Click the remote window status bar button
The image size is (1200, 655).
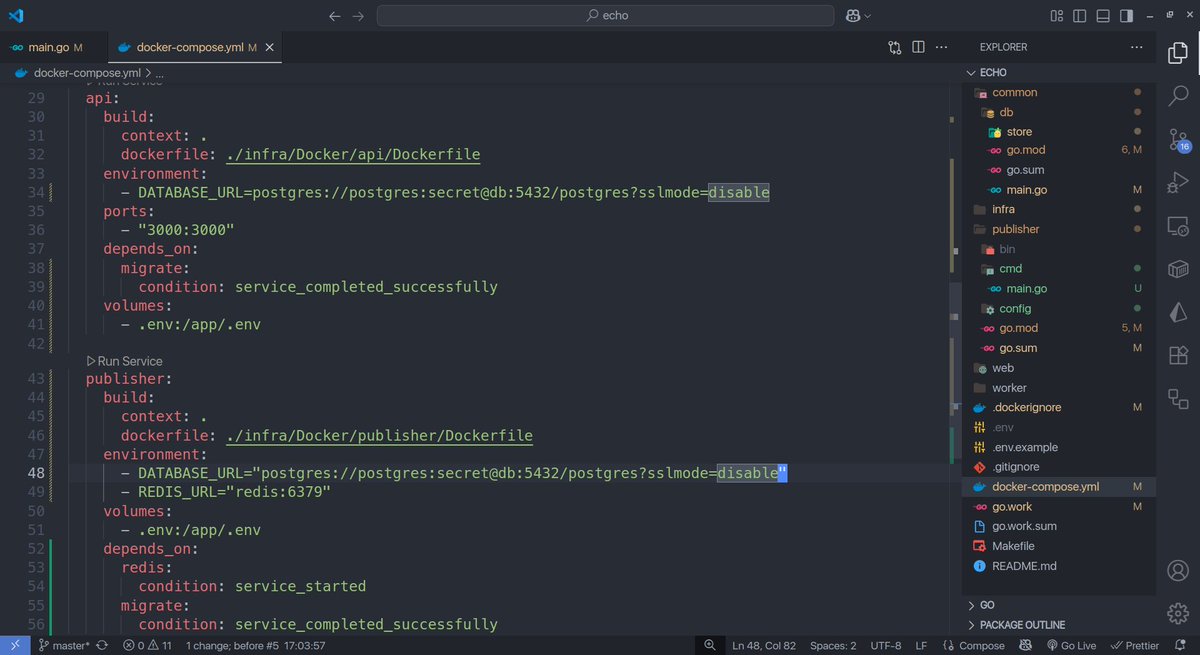(x=15, y=645)
